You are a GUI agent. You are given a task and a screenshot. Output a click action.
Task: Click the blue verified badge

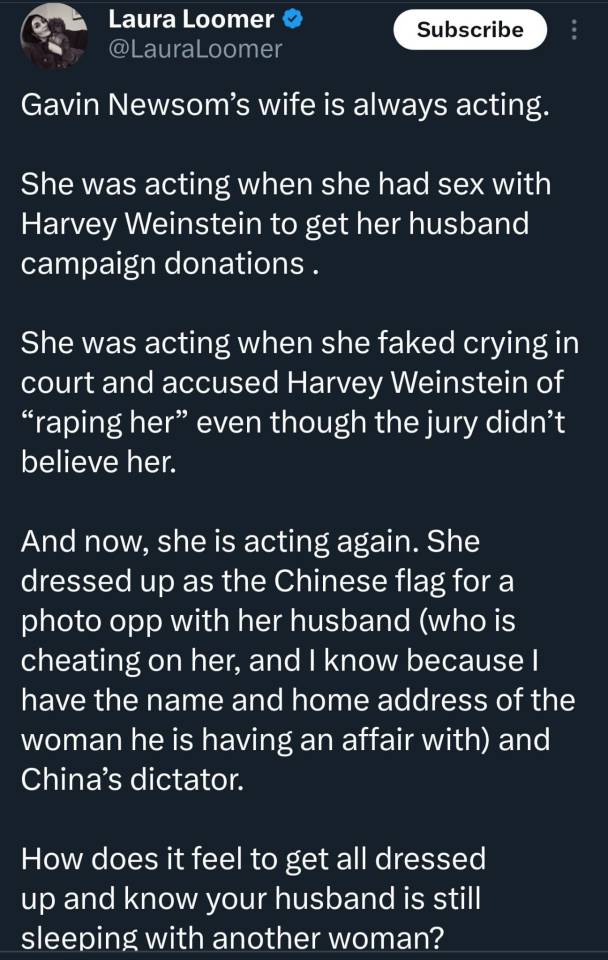point(290,17)
